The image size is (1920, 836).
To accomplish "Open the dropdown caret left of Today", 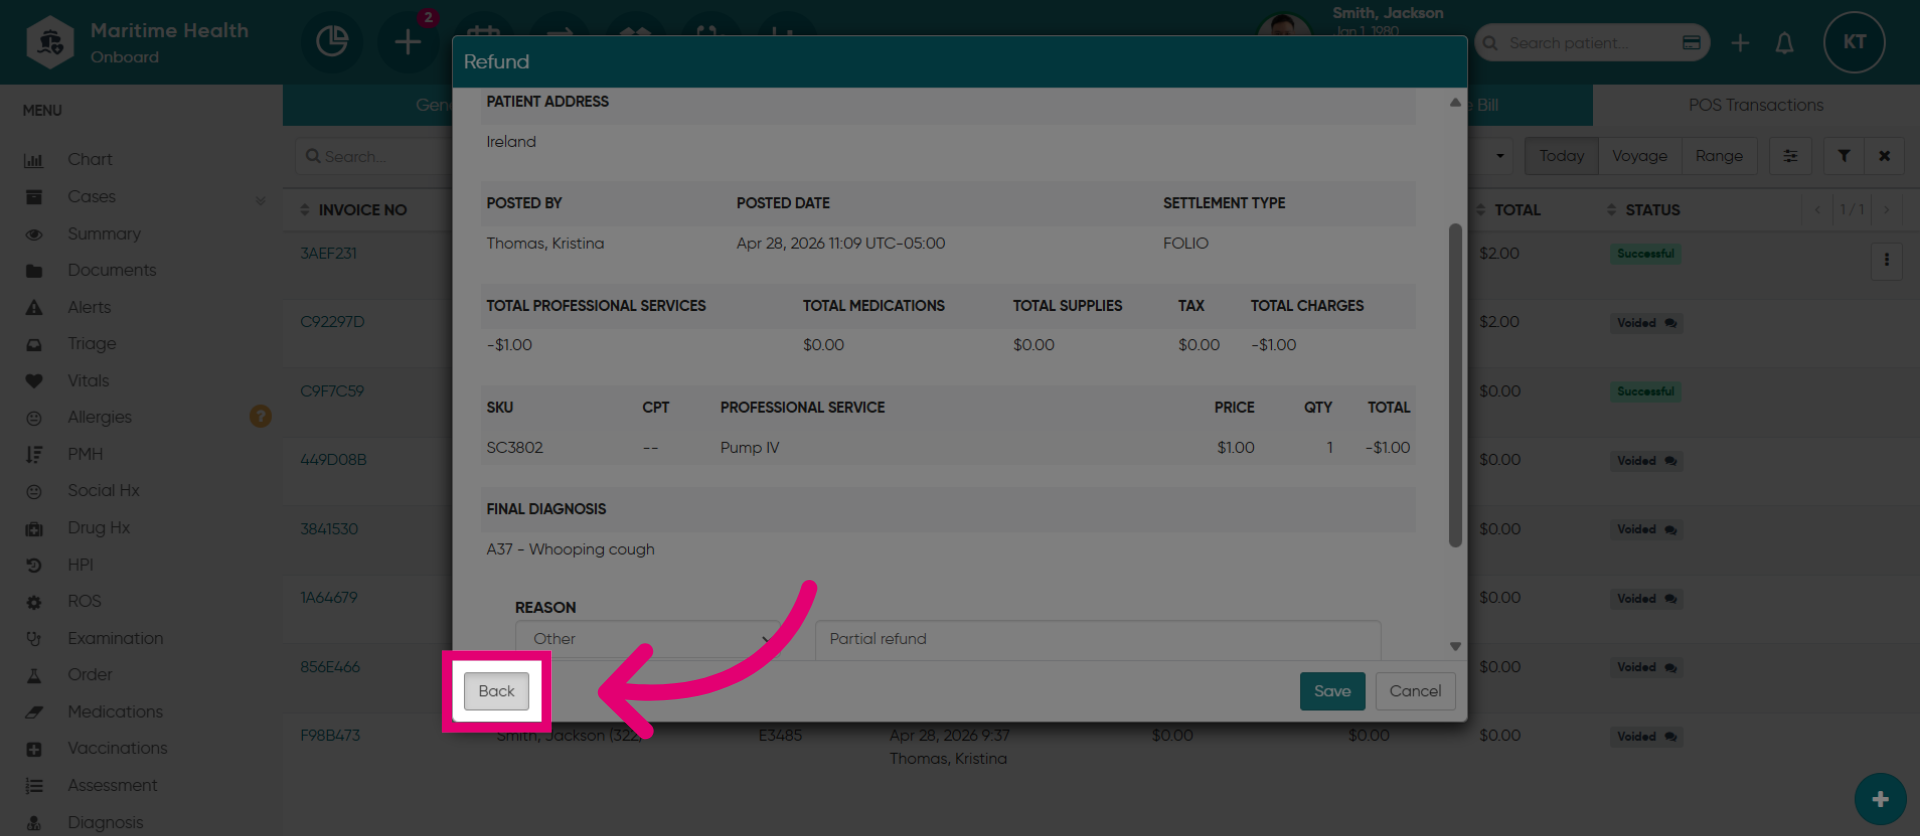I will click(x=1499, y=156).
